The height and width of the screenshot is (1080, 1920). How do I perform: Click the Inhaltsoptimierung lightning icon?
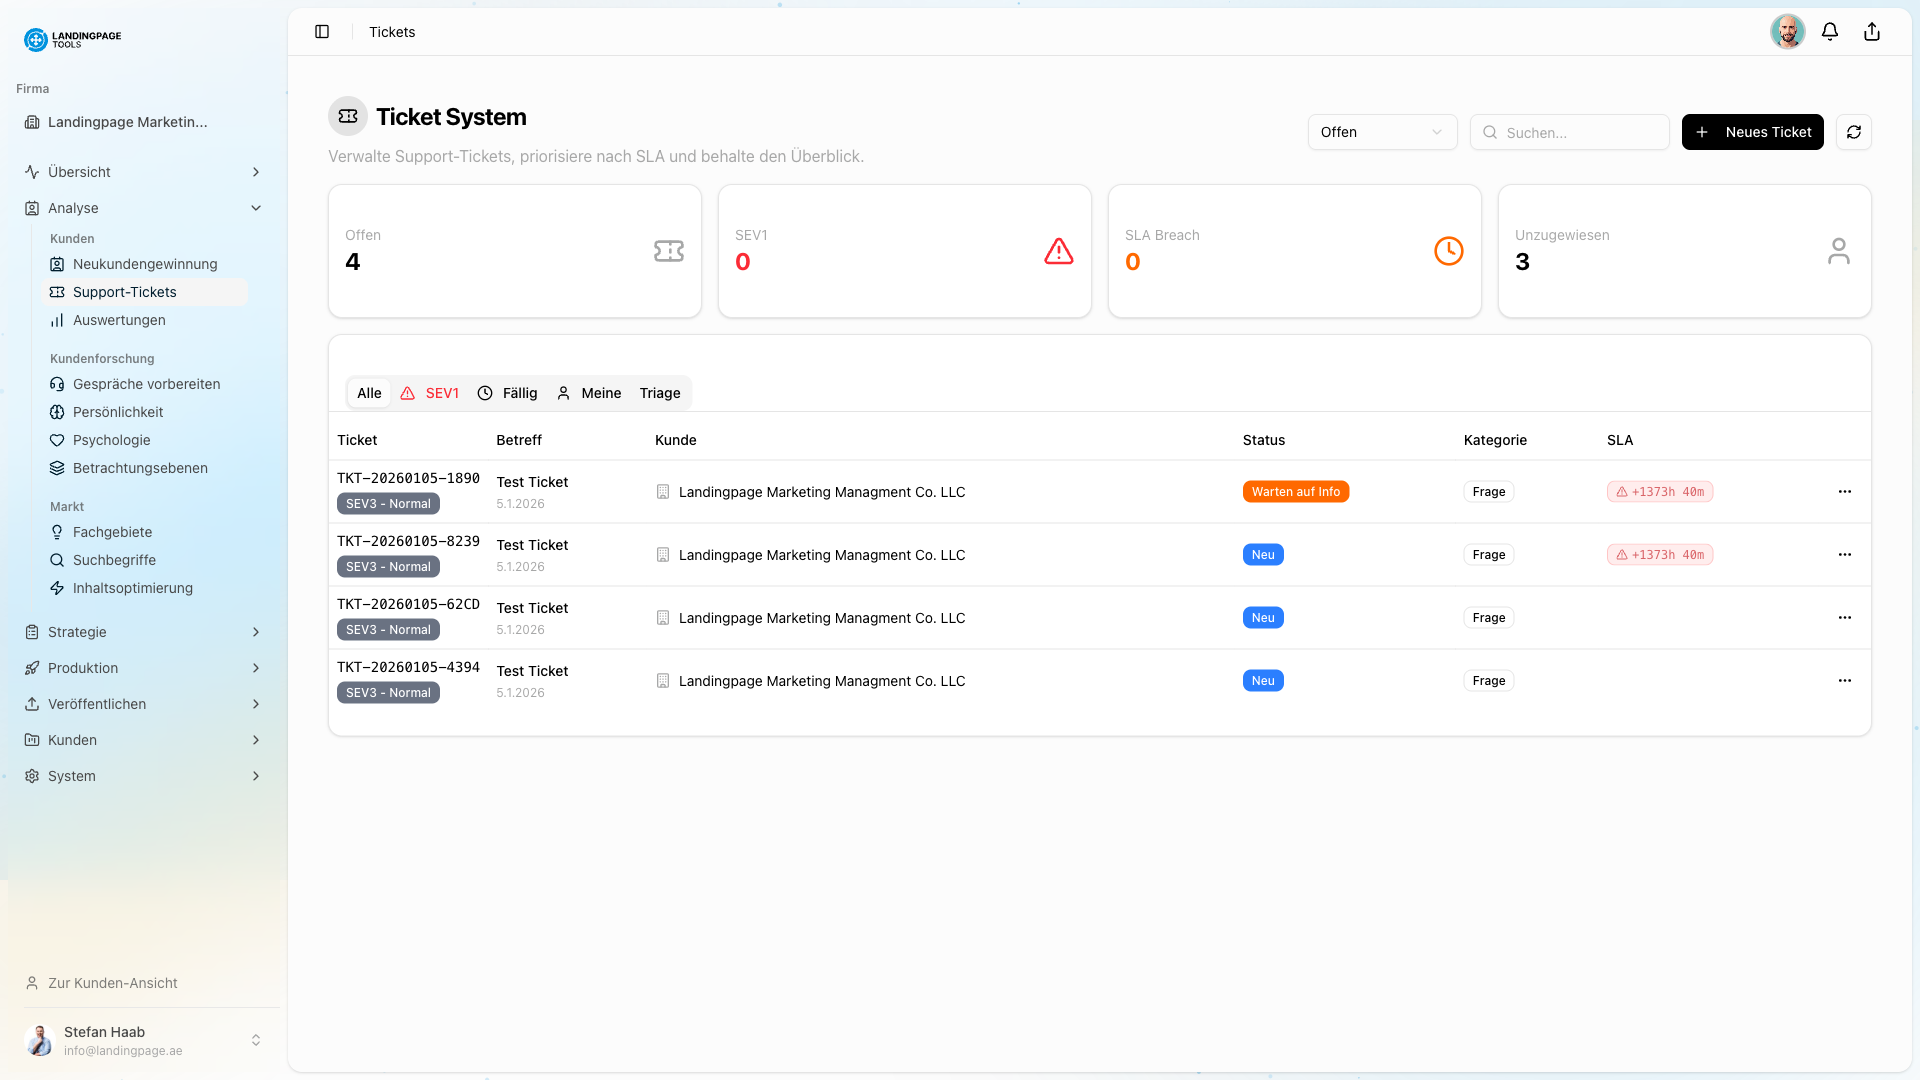(57, 588)
